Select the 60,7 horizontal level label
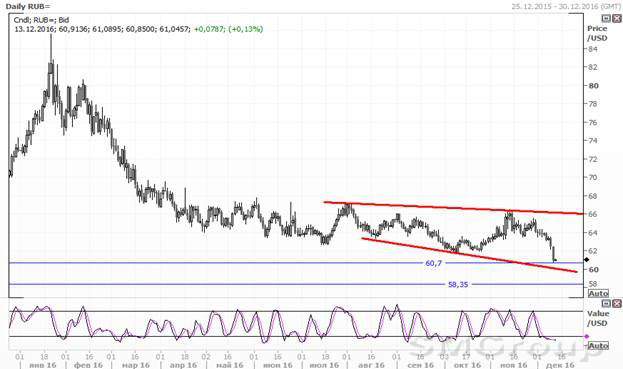Viewport: 623px width, 369px height. pyautogui.click(x=433, y=263)
